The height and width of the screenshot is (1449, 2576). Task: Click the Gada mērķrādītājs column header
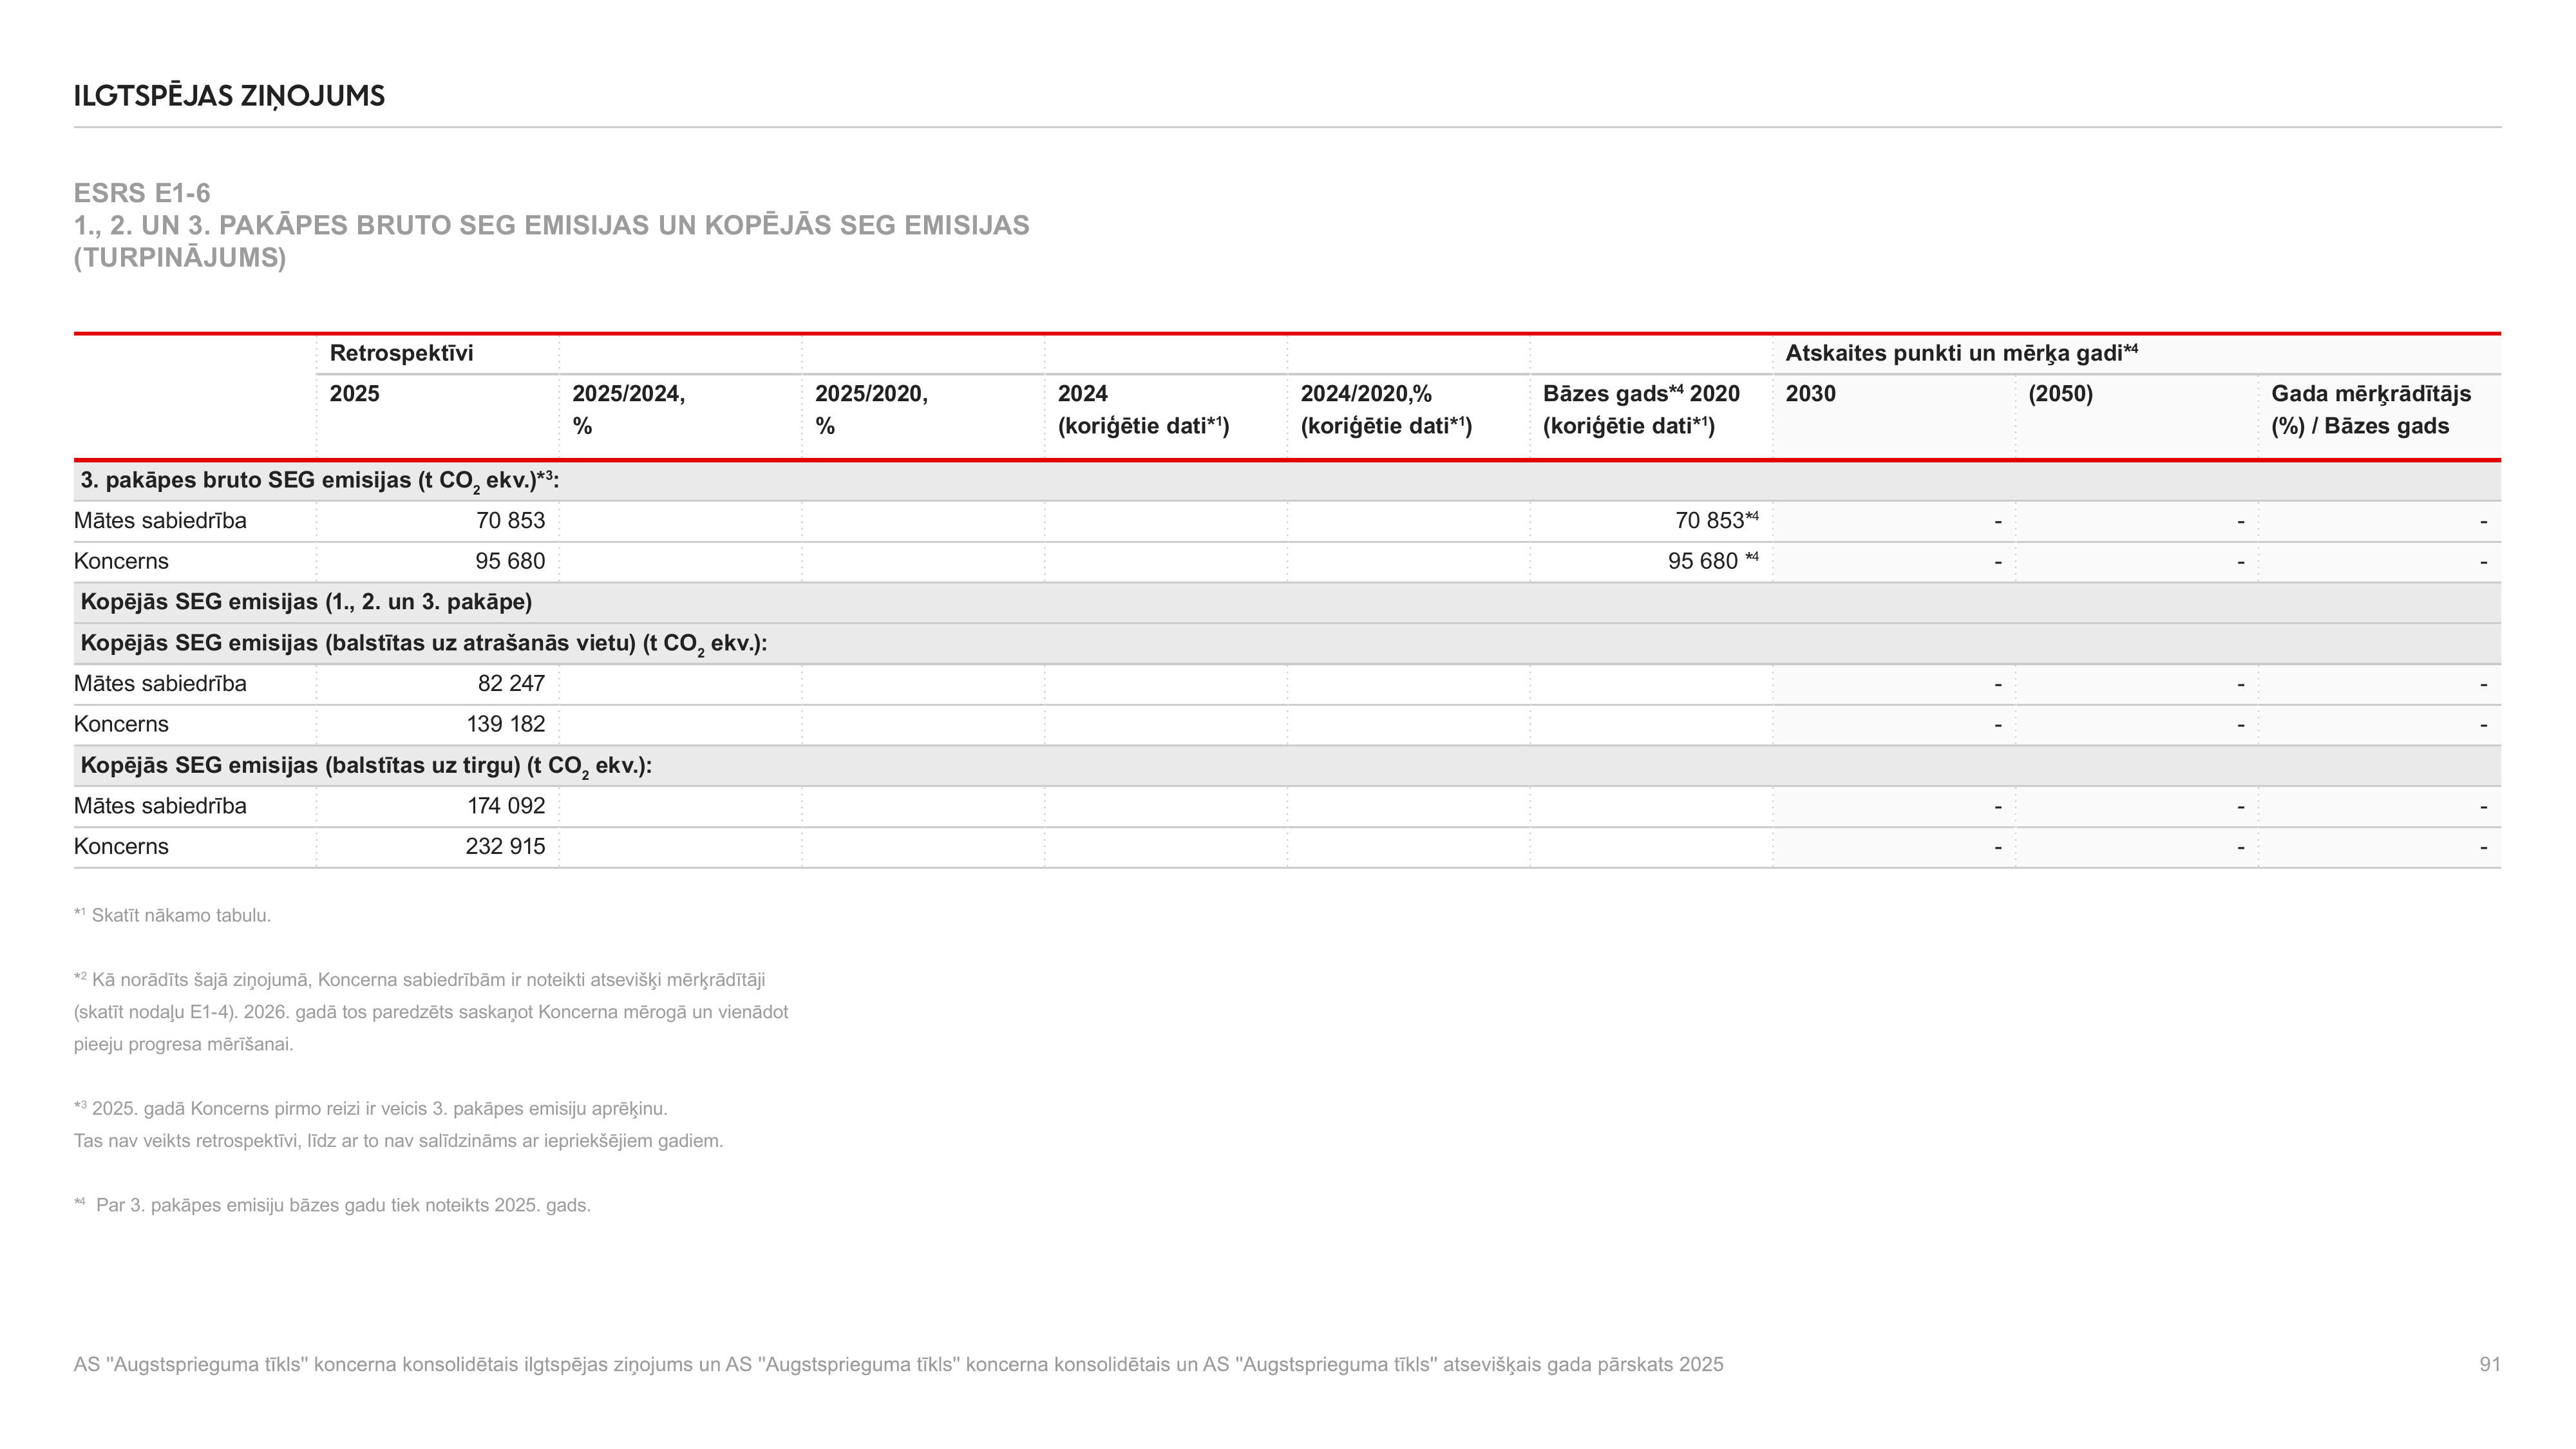tap(2370, 410)
